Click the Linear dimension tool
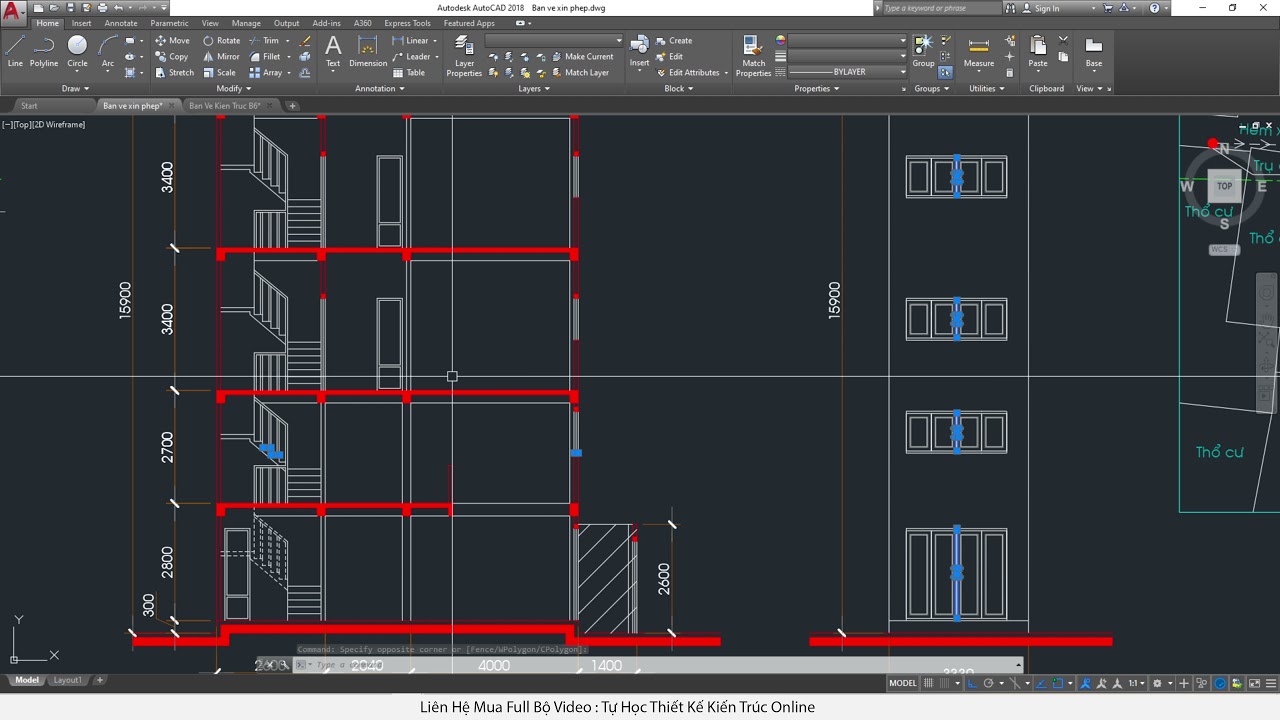 tap(410, 41)
